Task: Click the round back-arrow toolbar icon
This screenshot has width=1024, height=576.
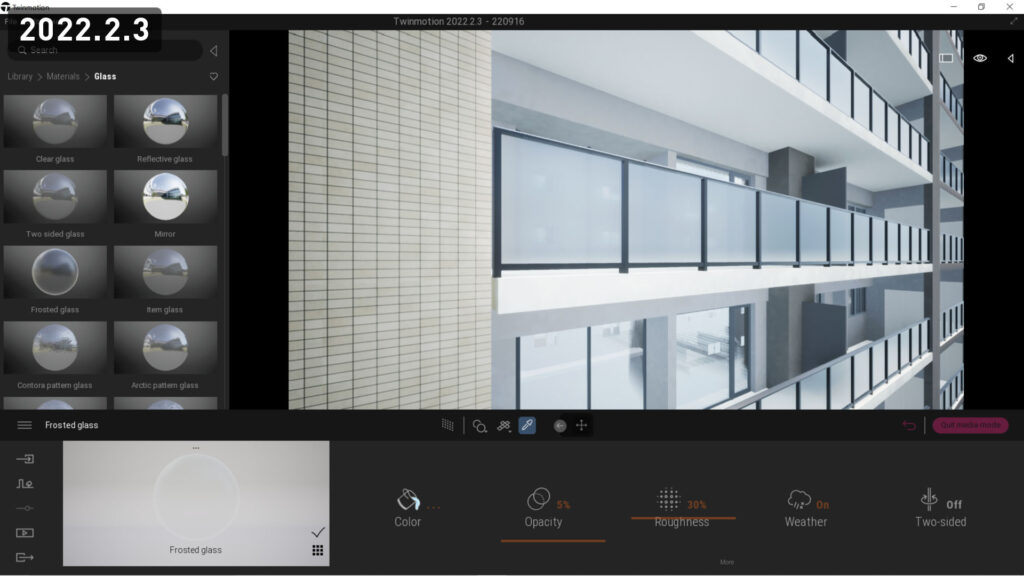Action: 560,426
